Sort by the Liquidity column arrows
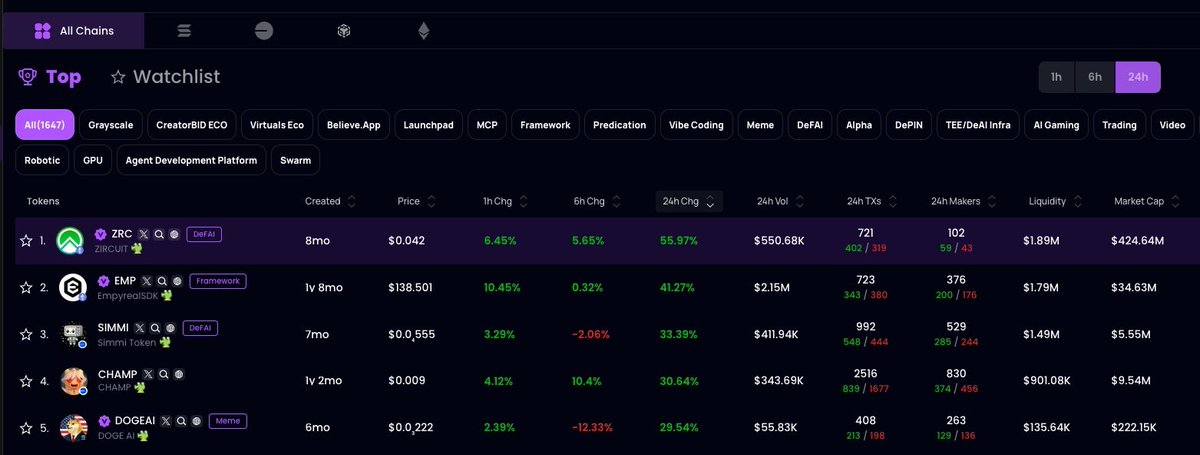This screenshot has height=455, width=1200. (1079, 201)
